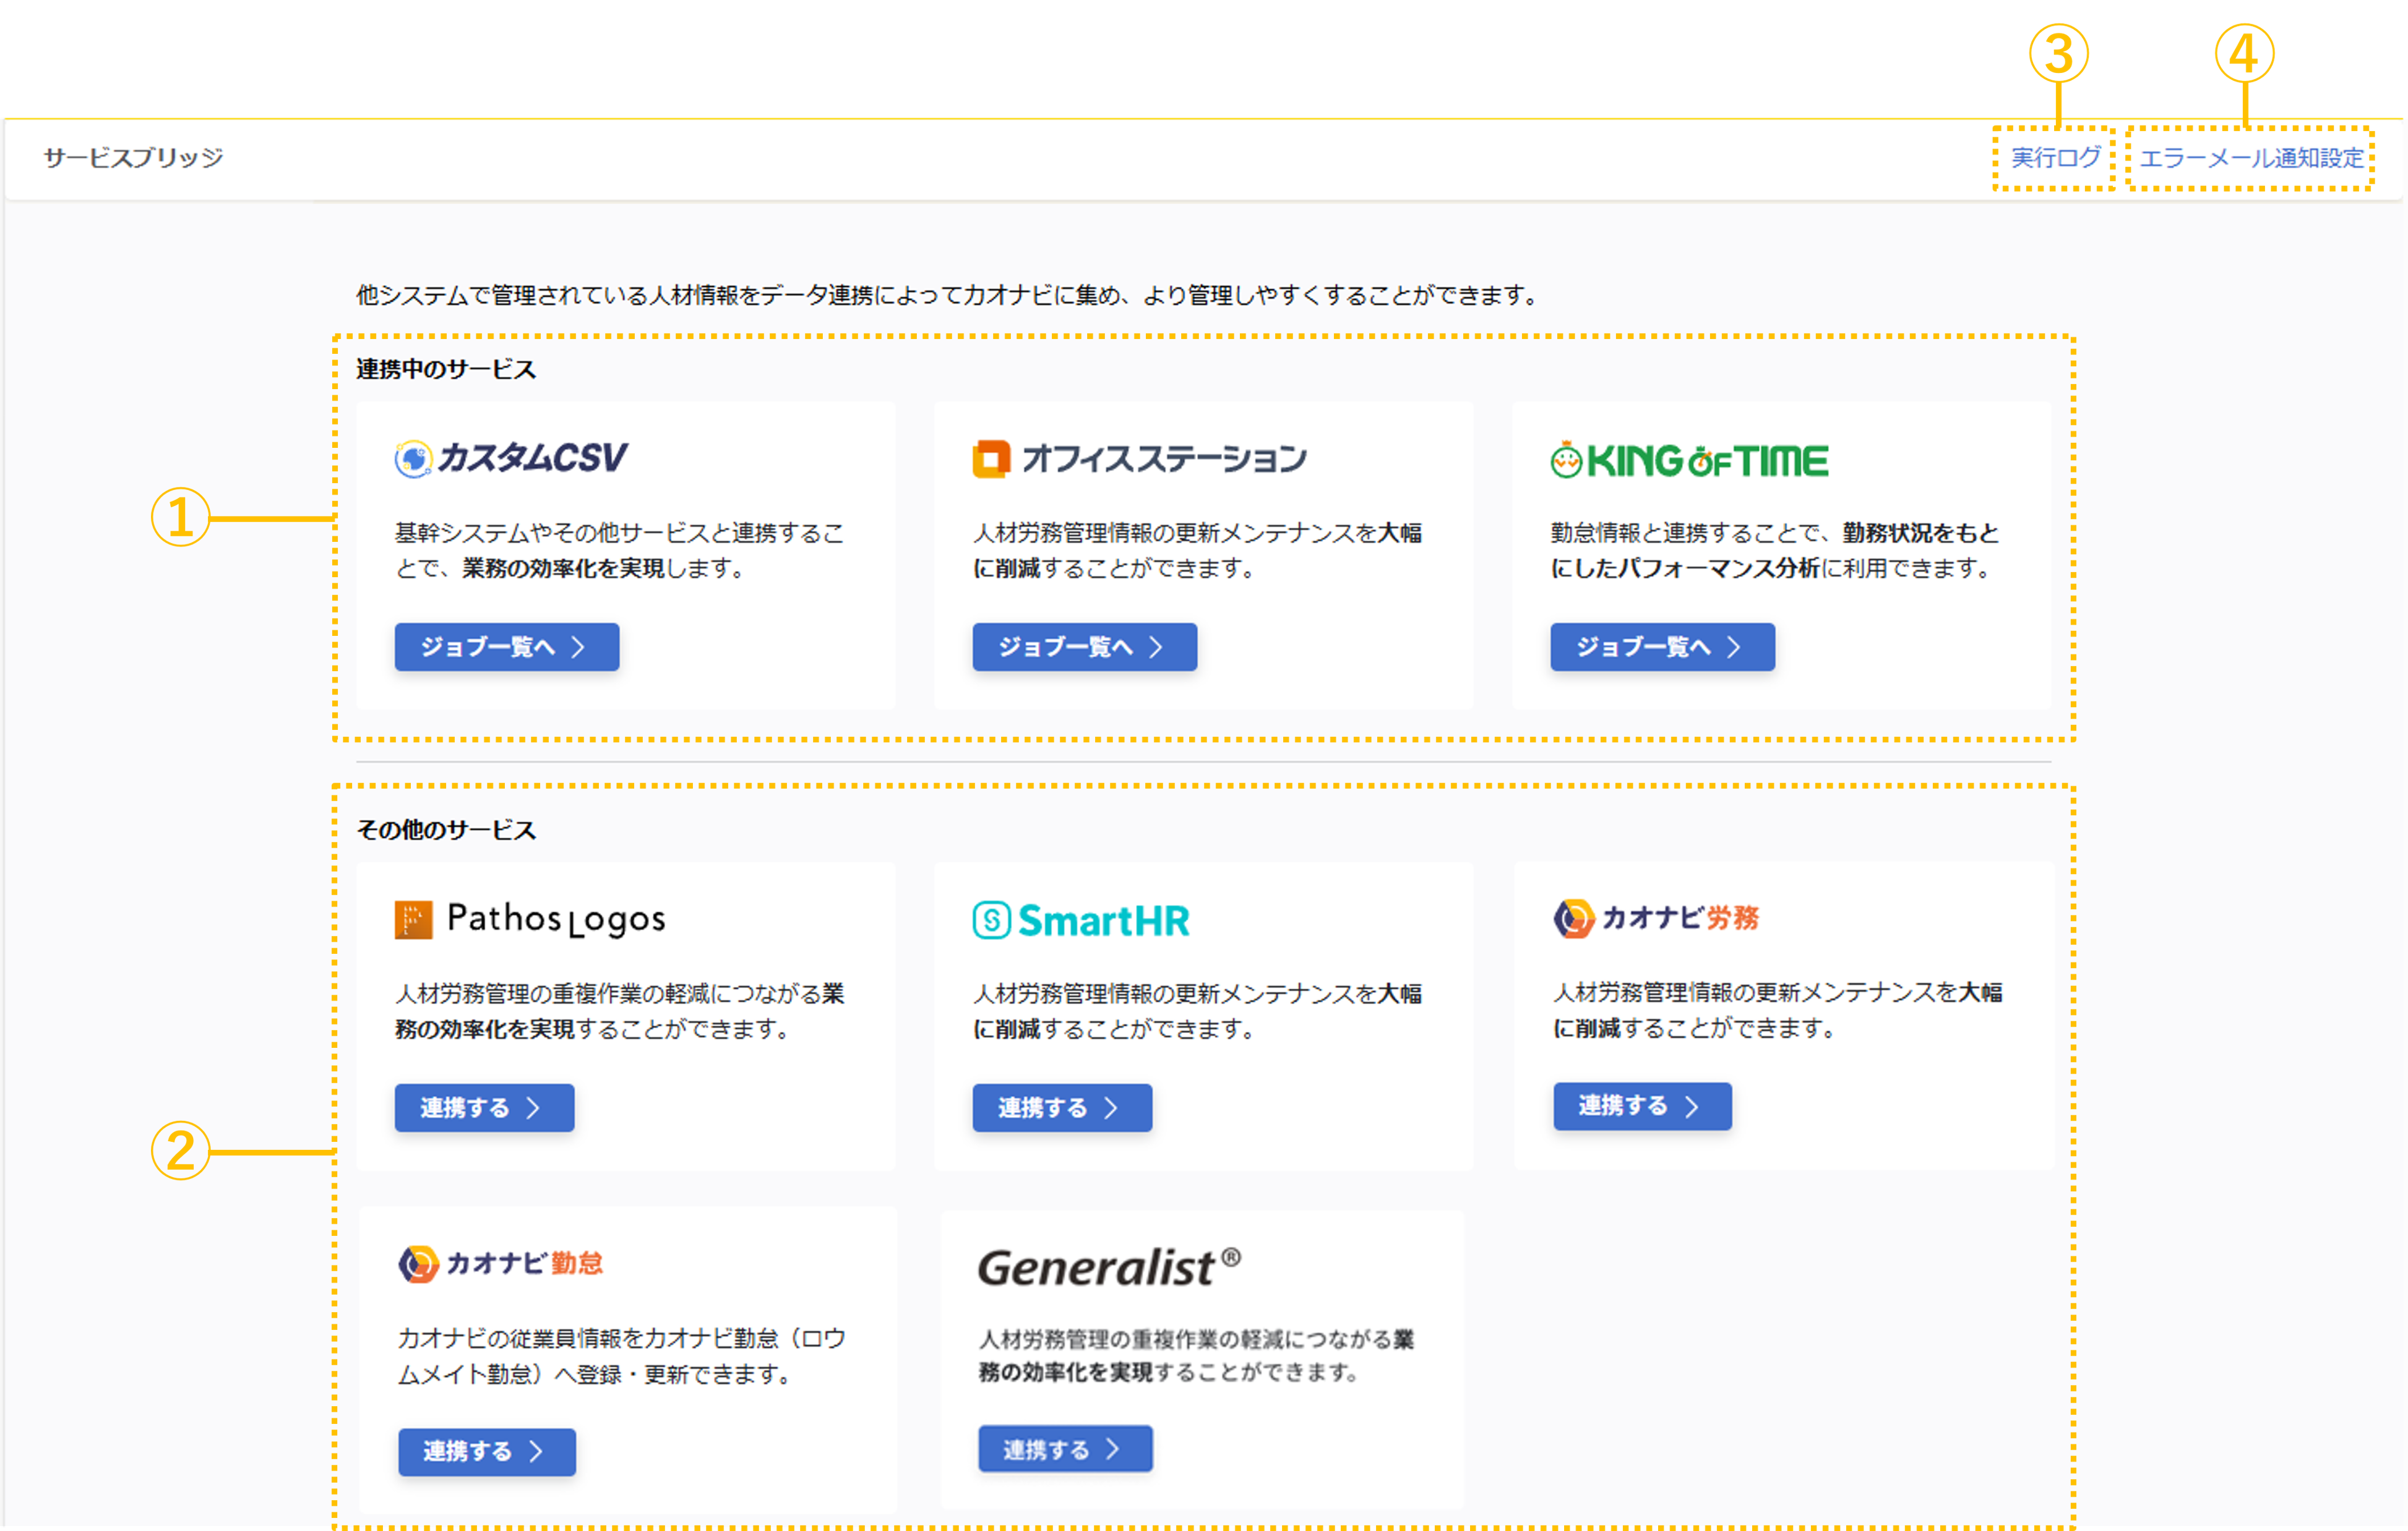
Task: Click 連携する button for カオナビ労務
Action: [x=1643, y=1106]
